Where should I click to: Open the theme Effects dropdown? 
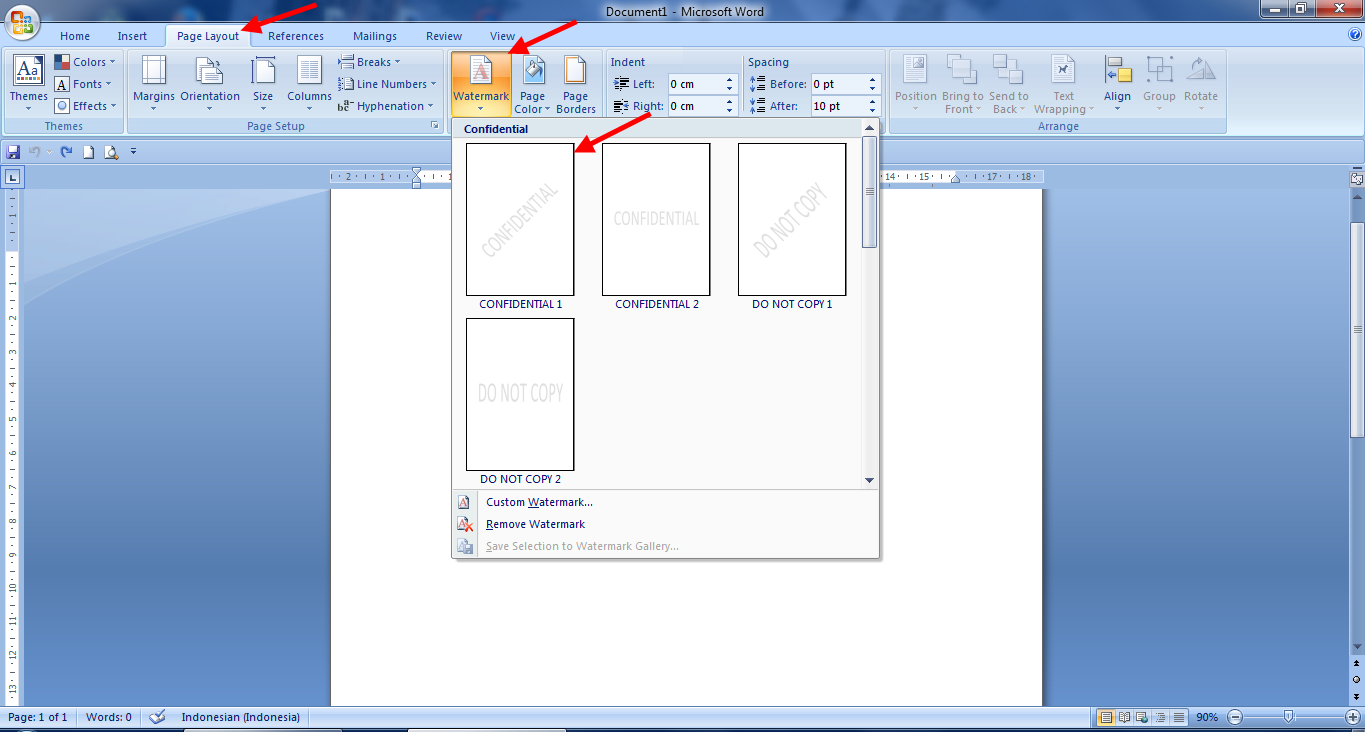tap(85, 106)
